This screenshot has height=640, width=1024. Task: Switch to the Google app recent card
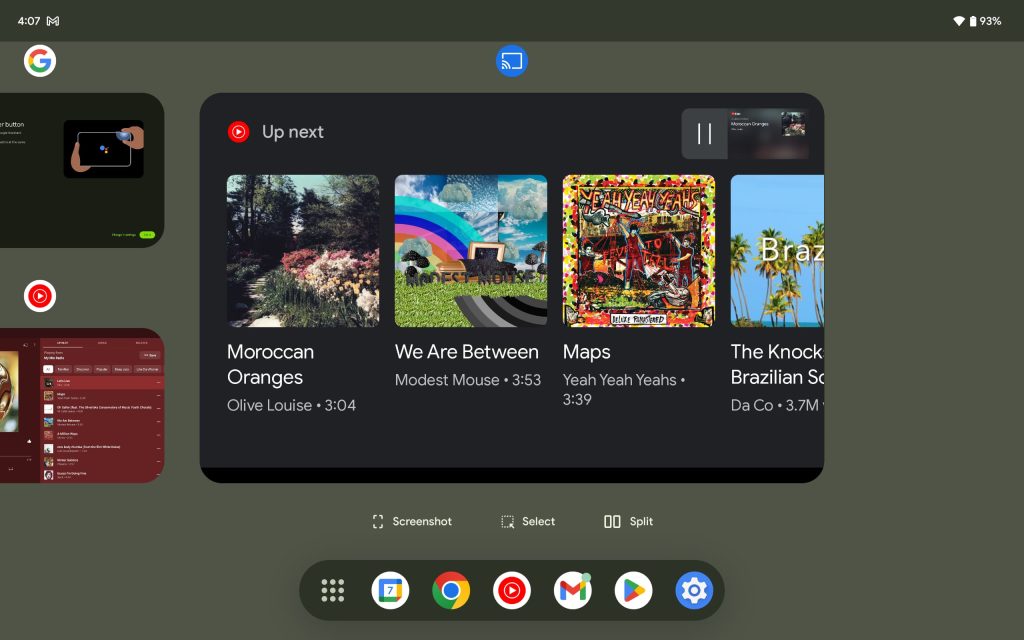coord(82,170)
